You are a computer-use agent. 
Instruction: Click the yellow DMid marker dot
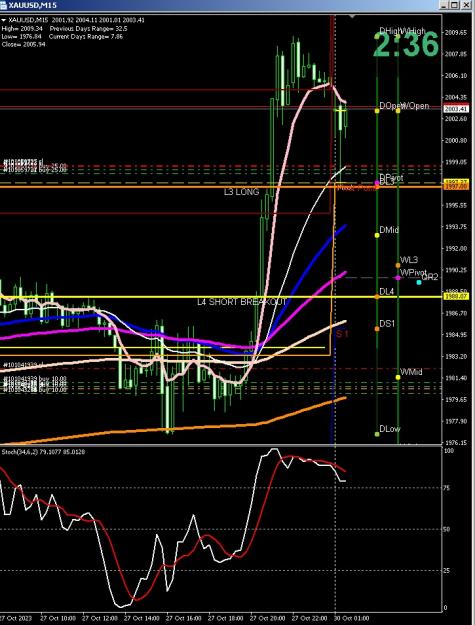[x=377, y=235]
